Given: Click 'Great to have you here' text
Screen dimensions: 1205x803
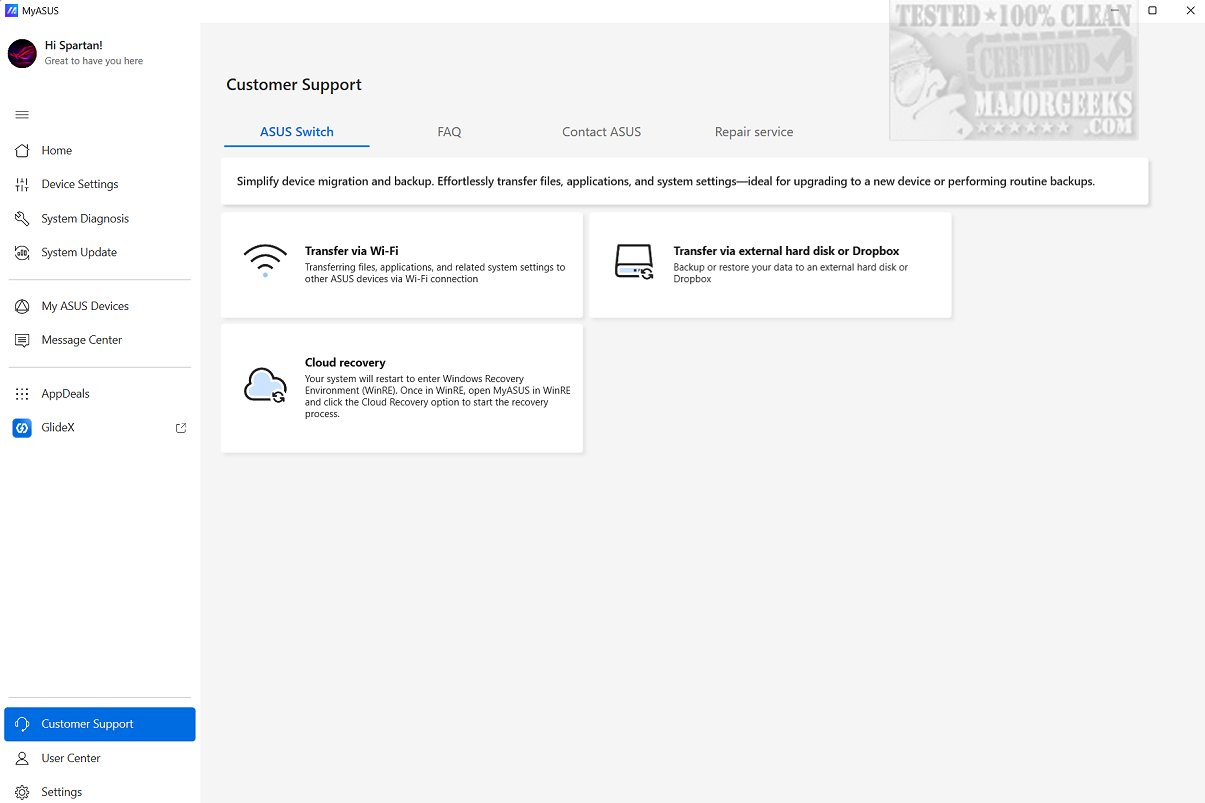Looking at the screenshot, I should coord(94,61).
